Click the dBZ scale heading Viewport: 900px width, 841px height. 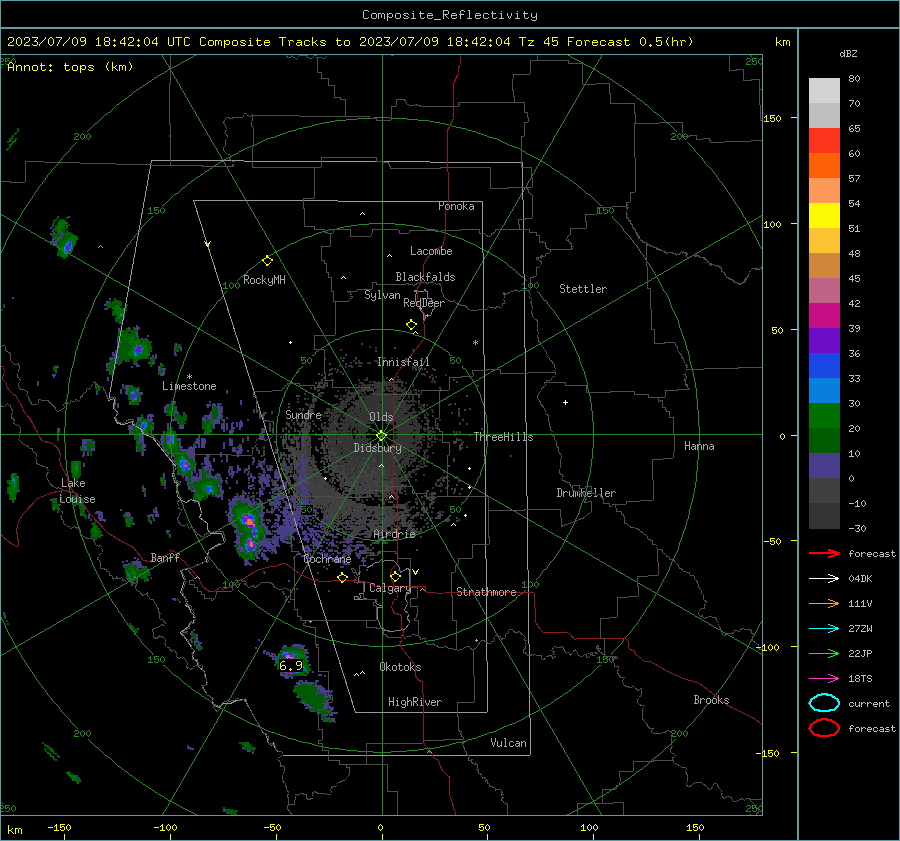848,53
